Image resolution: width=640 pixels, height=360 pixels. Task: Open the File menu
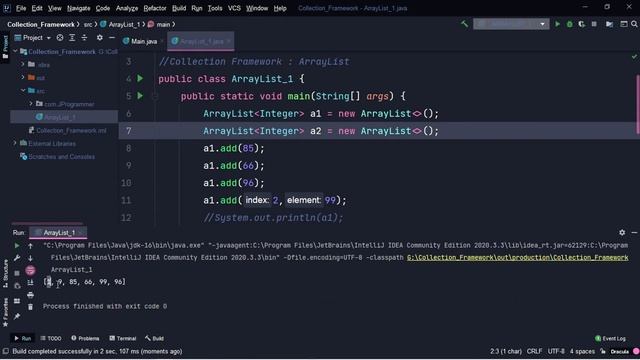[21, 8]
